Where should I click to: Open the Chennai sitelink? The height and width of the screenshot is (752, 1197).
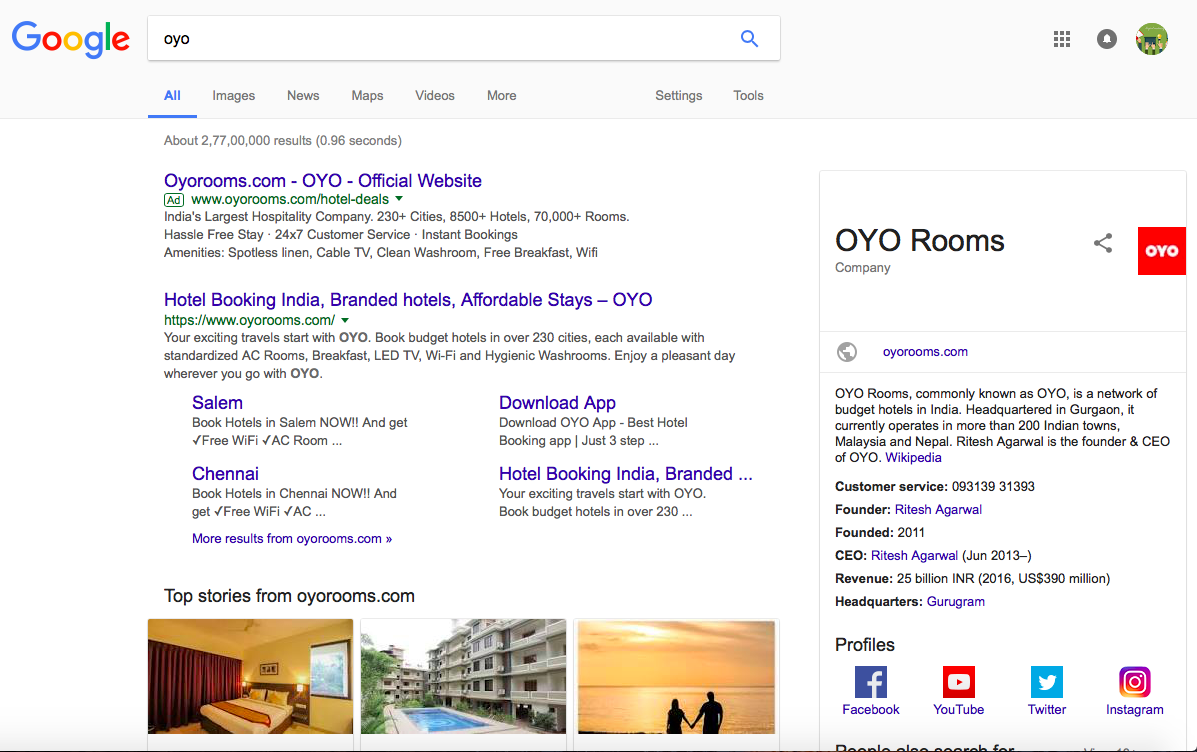225,474
